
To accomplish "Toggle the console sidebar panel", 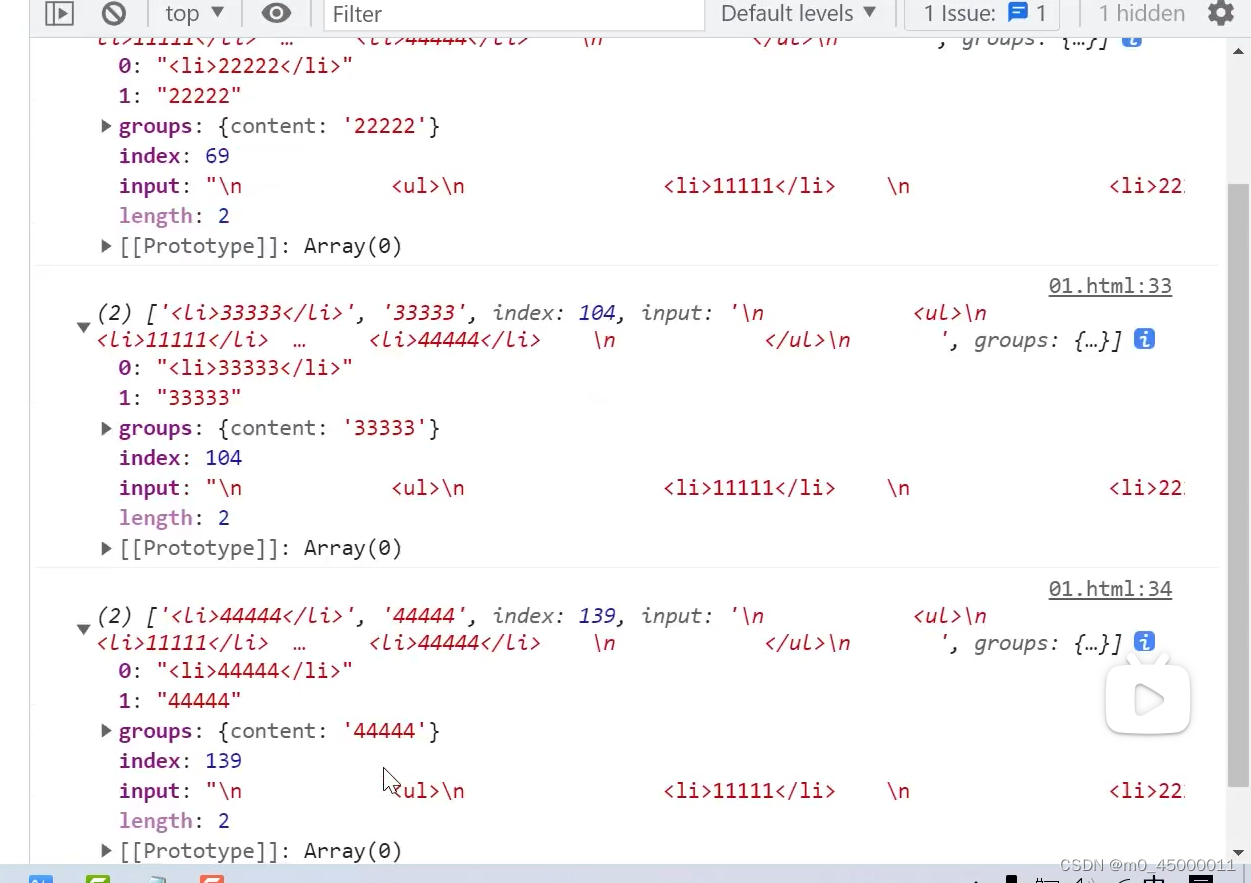I will tap(59, 14).
